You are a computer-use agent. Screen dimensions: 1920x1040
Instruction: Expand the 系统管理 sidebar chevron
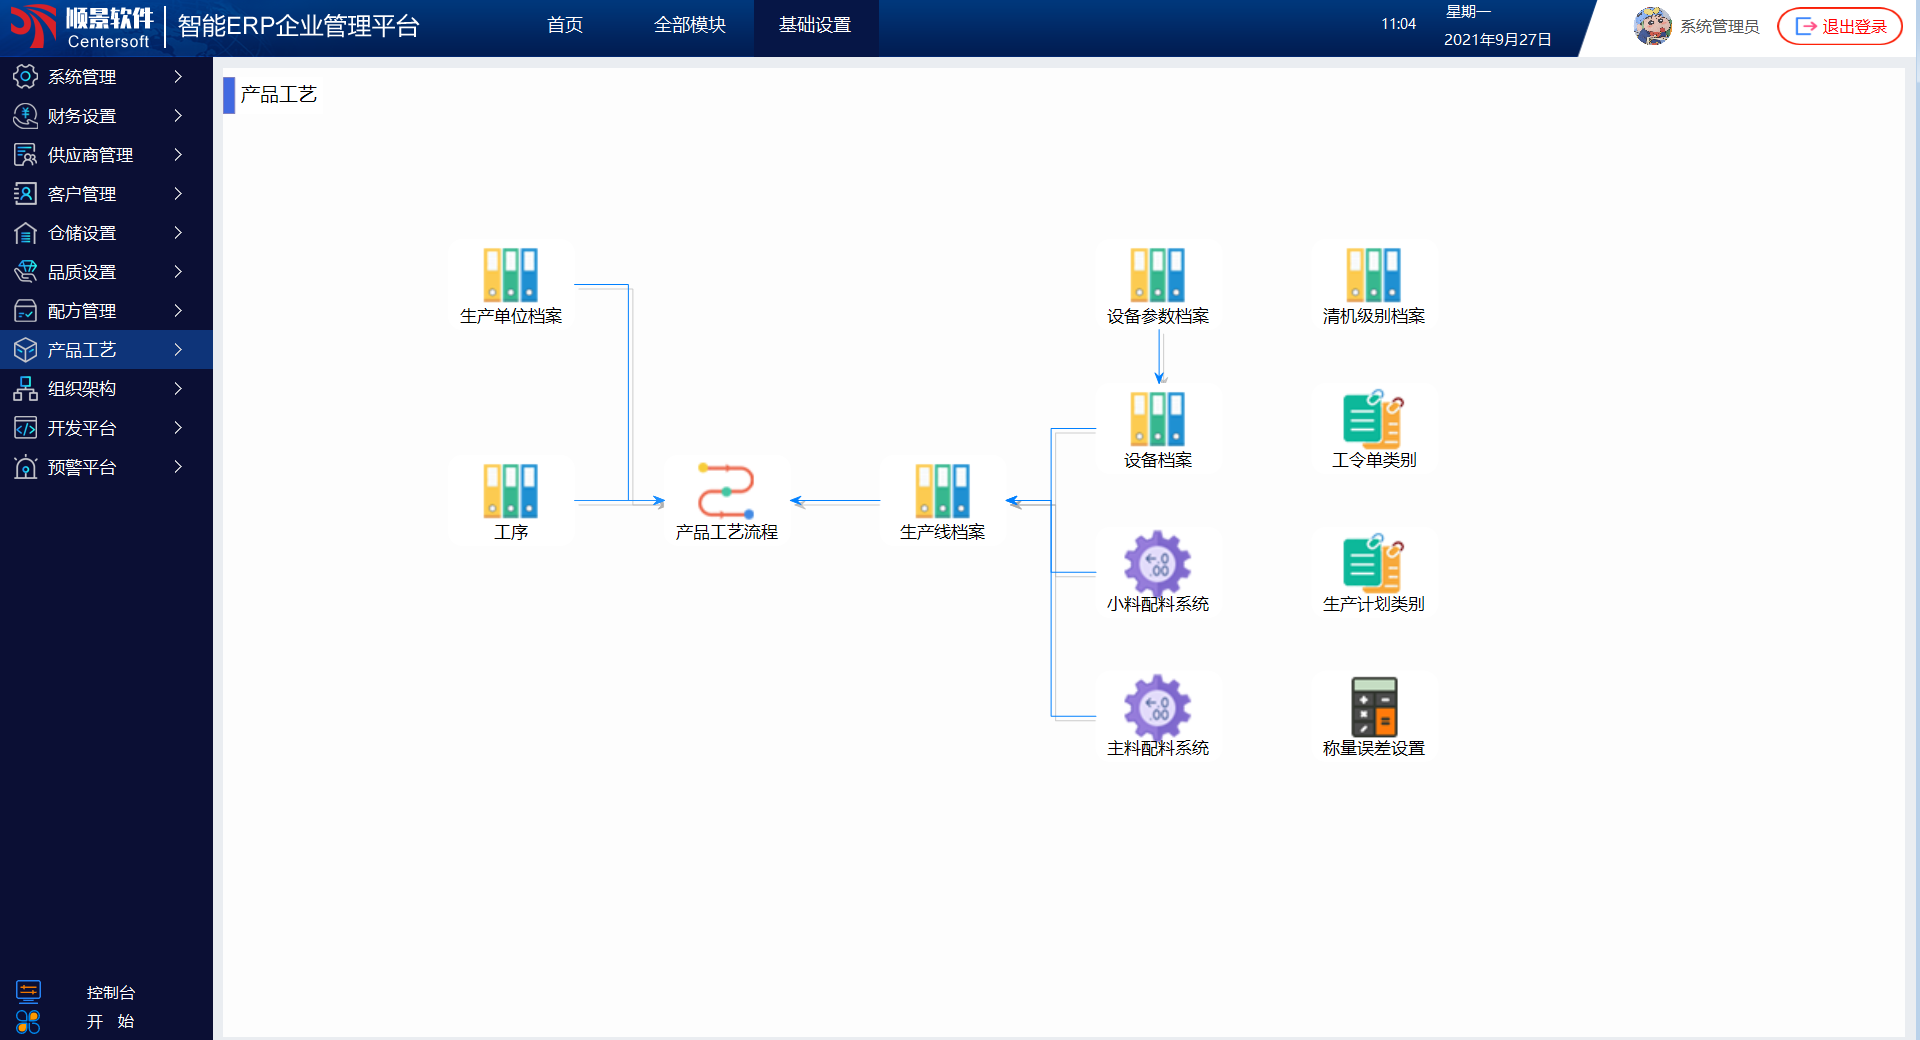(x=178, y=77)
